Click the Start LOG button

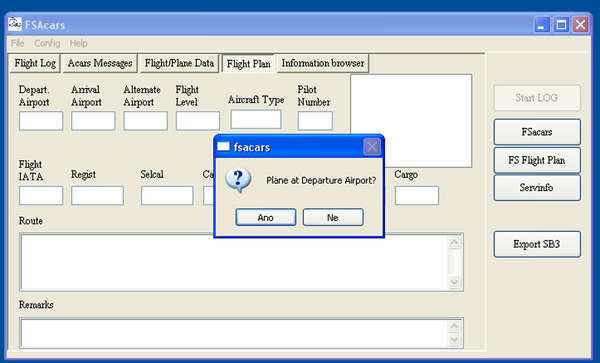[x=537, y=98]
